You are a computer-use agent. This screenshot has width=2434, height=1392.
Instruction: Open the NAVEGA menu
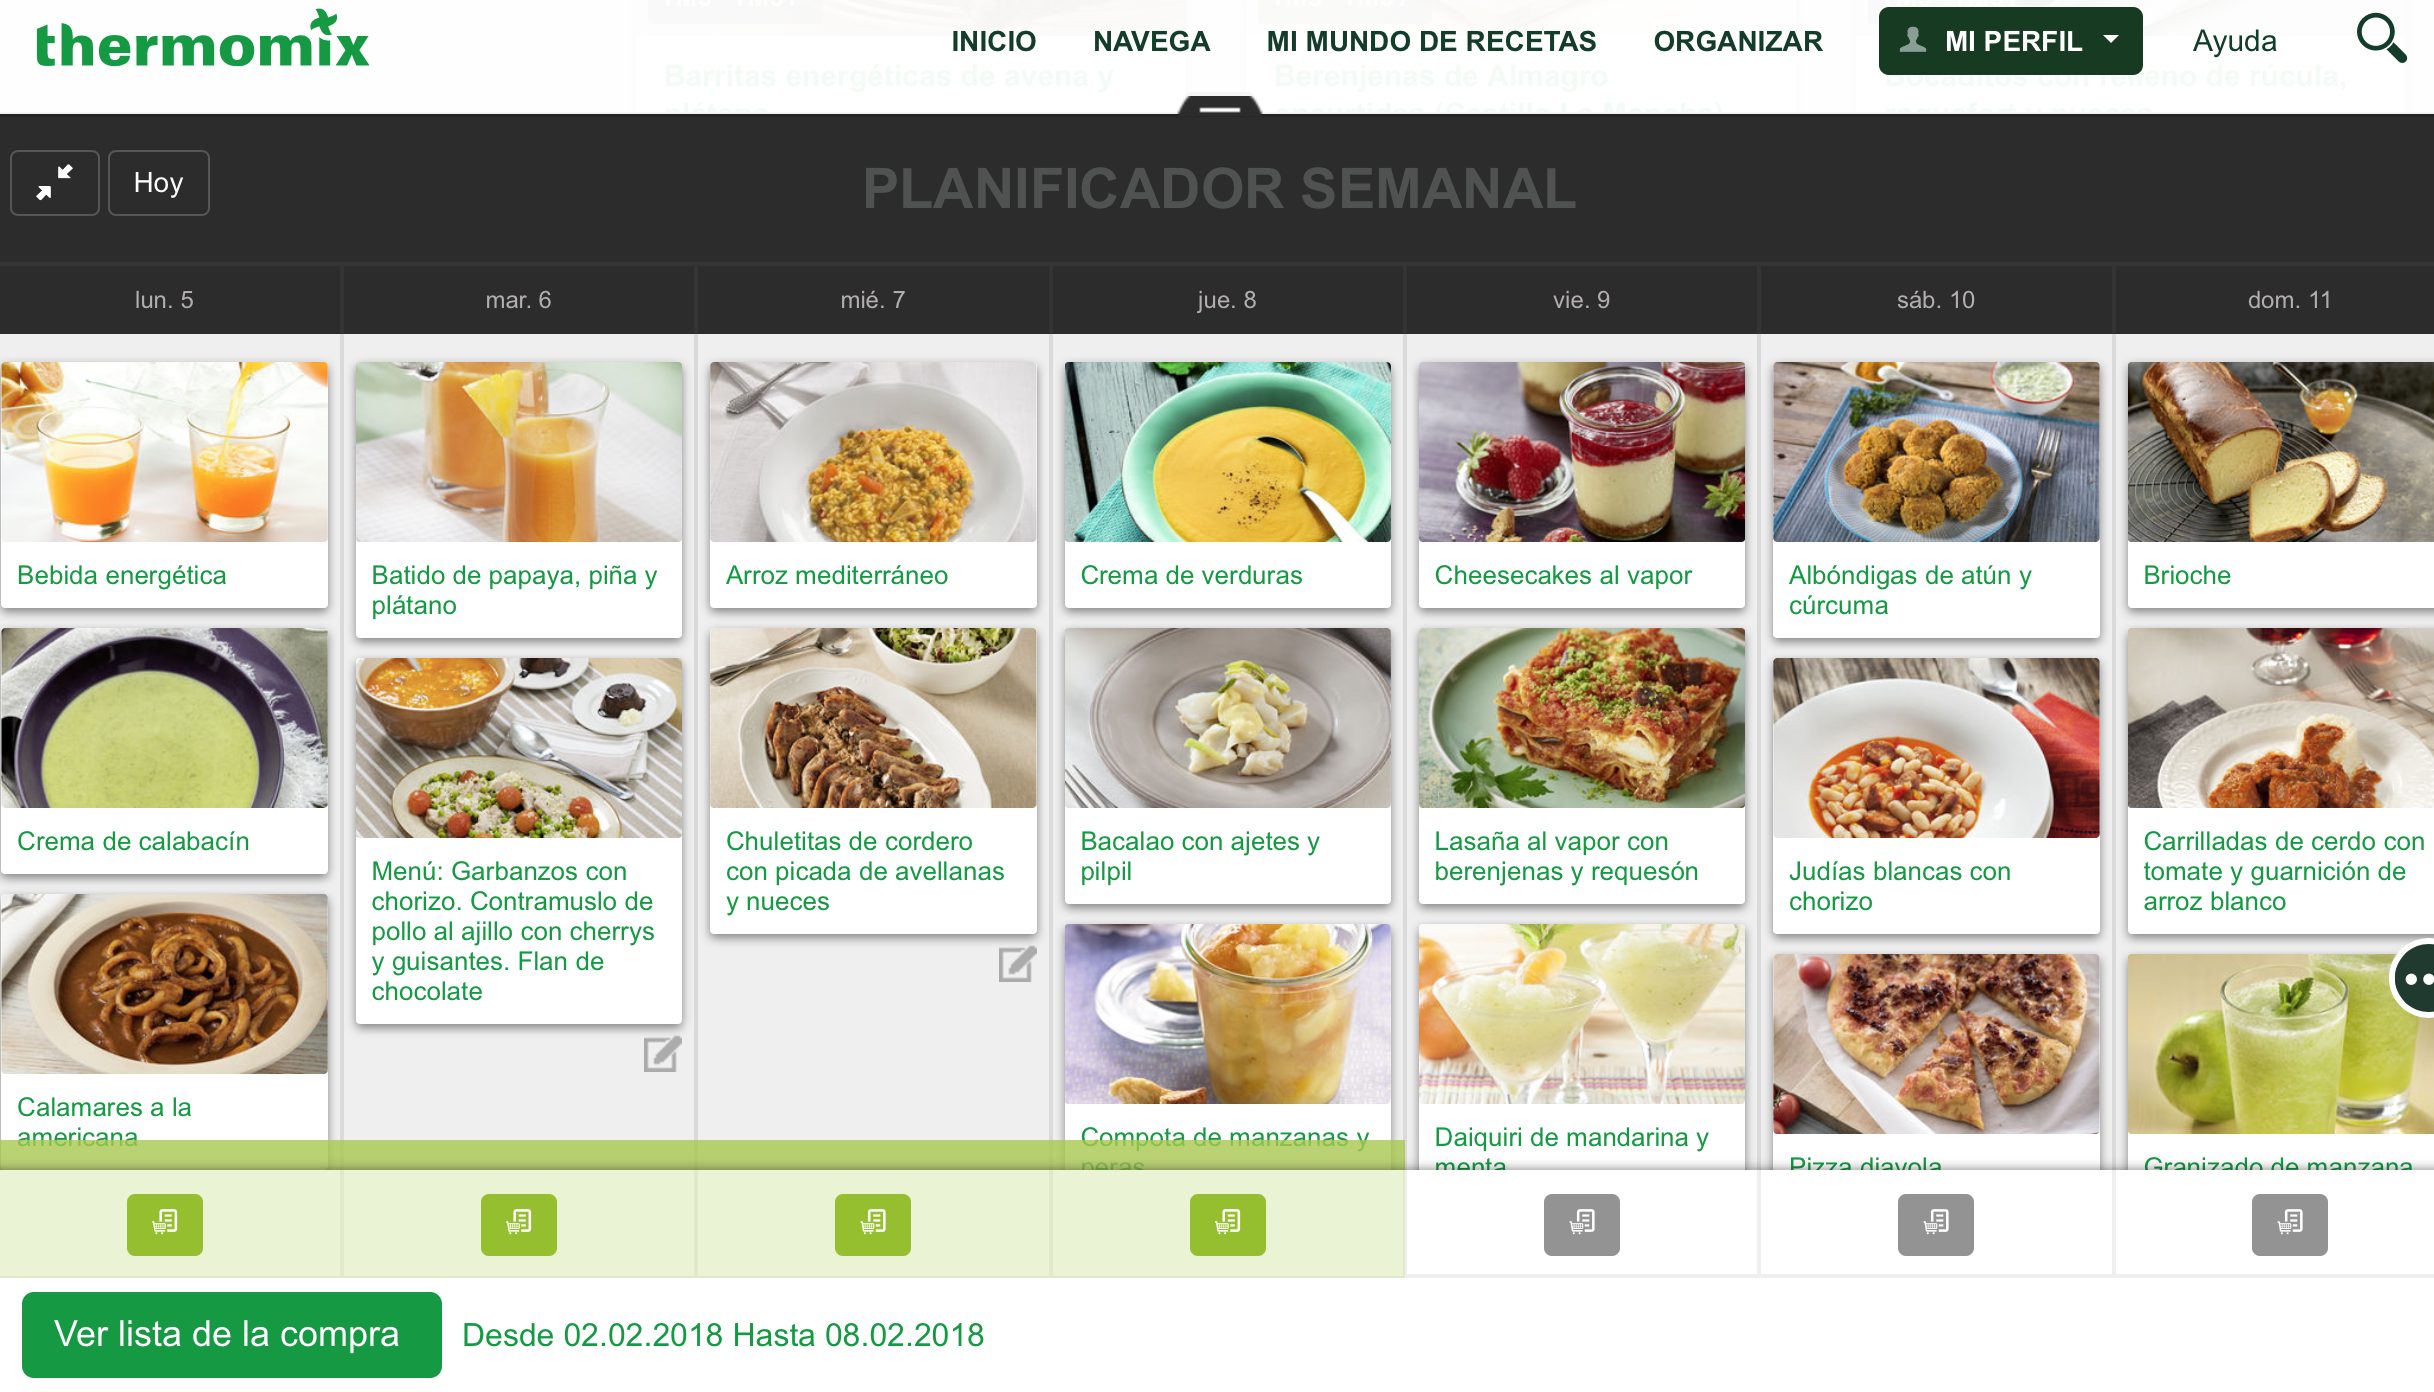1151,41
